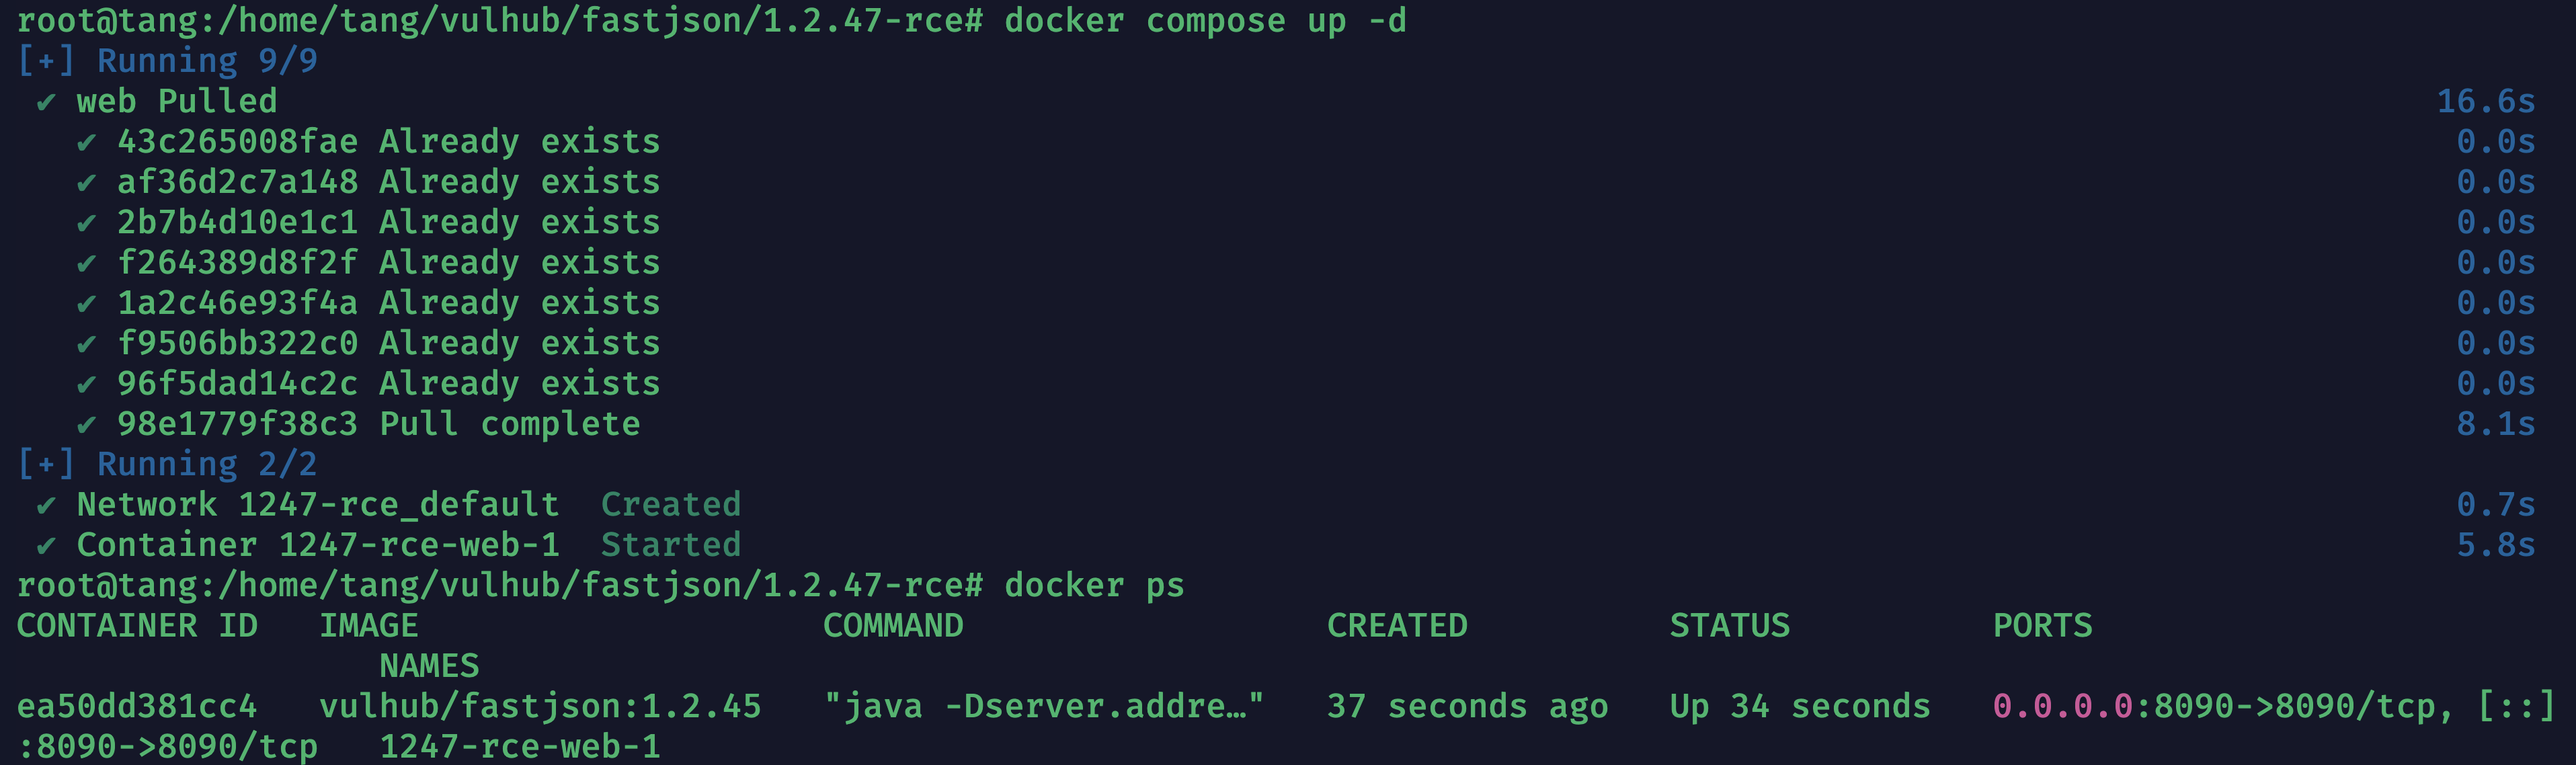Click the checkmark next to layer f264389d8f2f
The width and height of the screenshot is (2576, 765).
tap(87, 263)
